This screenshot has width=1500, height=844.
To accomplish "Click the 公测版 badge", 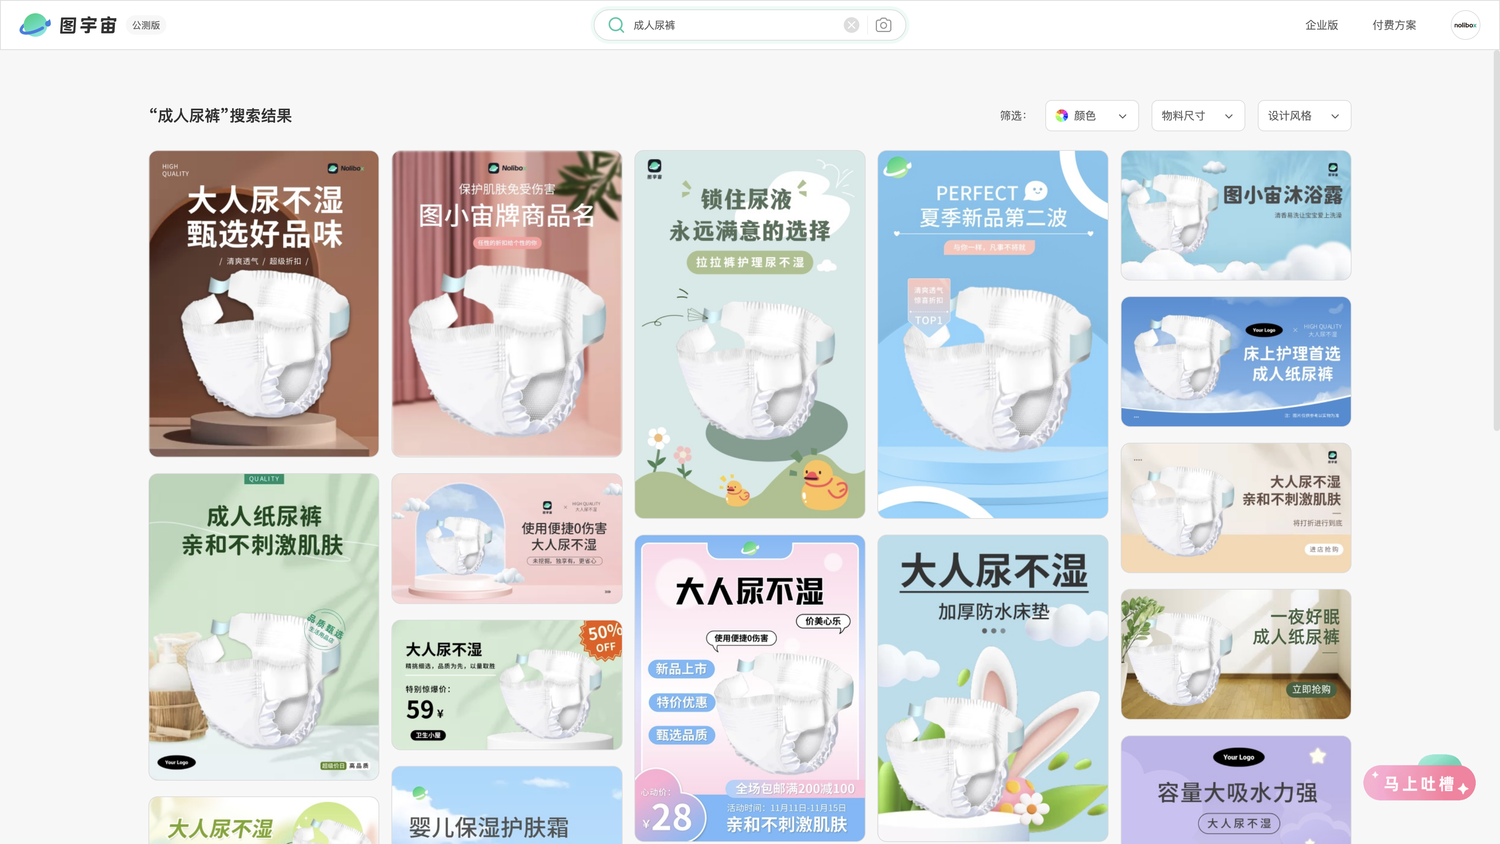I will [146, 25].
